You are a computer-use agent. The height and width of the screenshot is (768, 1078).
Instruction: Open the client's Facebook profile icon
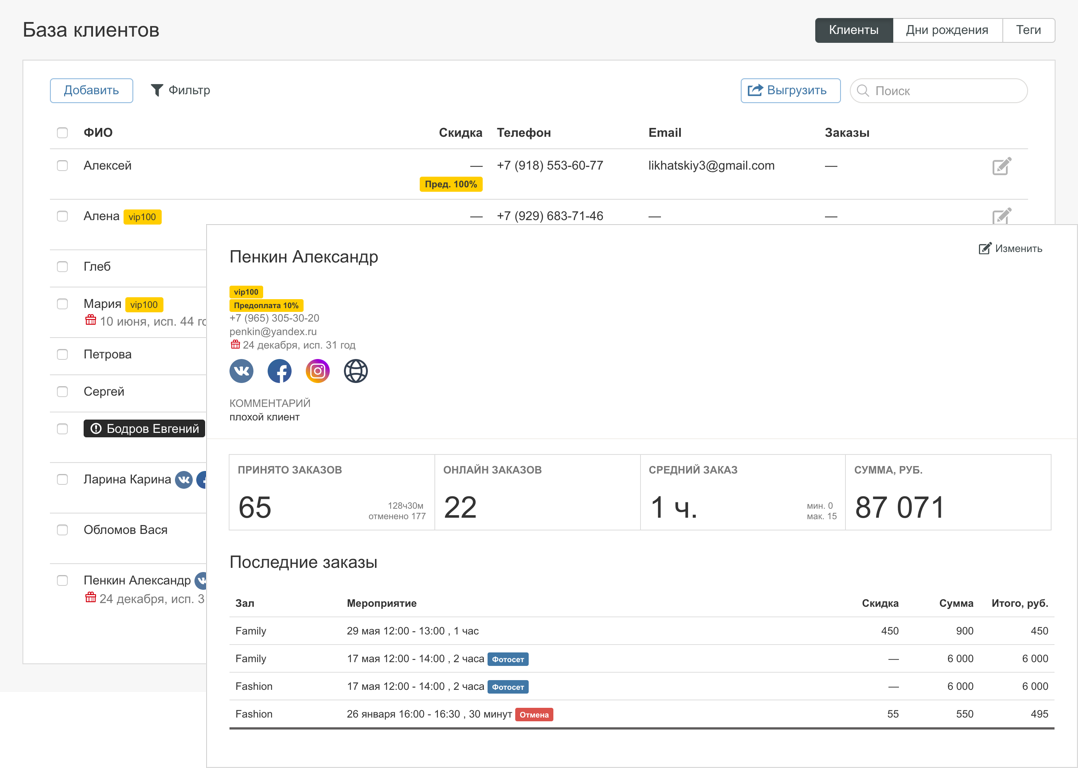point(279,370)
